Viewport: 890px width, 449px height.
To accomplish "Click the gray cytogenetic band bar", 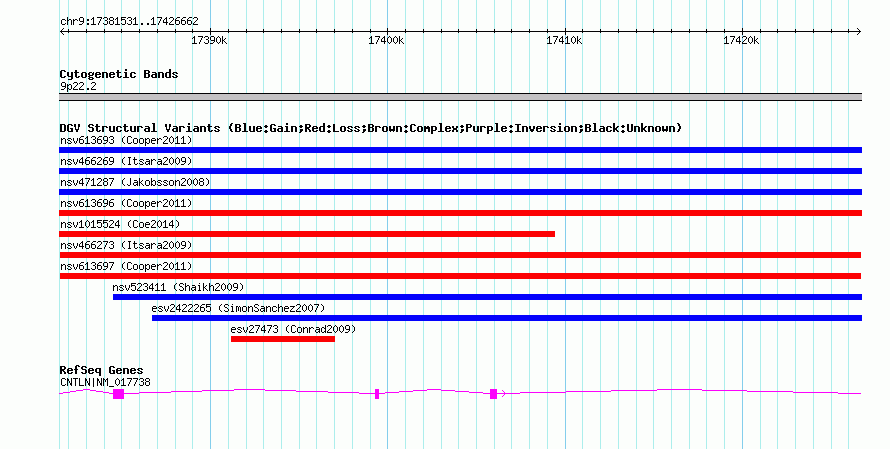I will tap(460, 97).
